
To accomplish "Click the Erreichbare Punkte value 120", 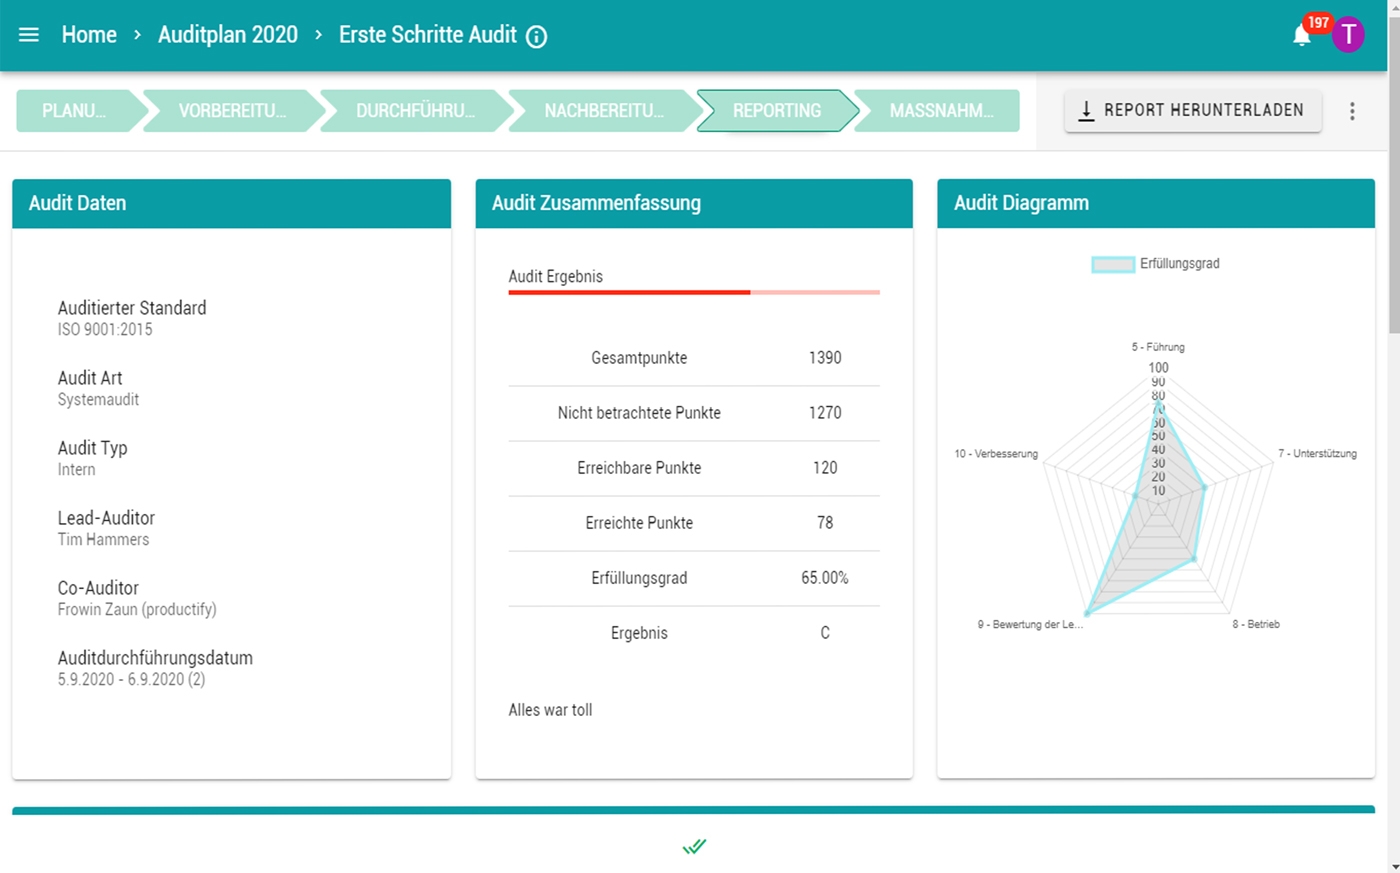I will click(825, 468).
